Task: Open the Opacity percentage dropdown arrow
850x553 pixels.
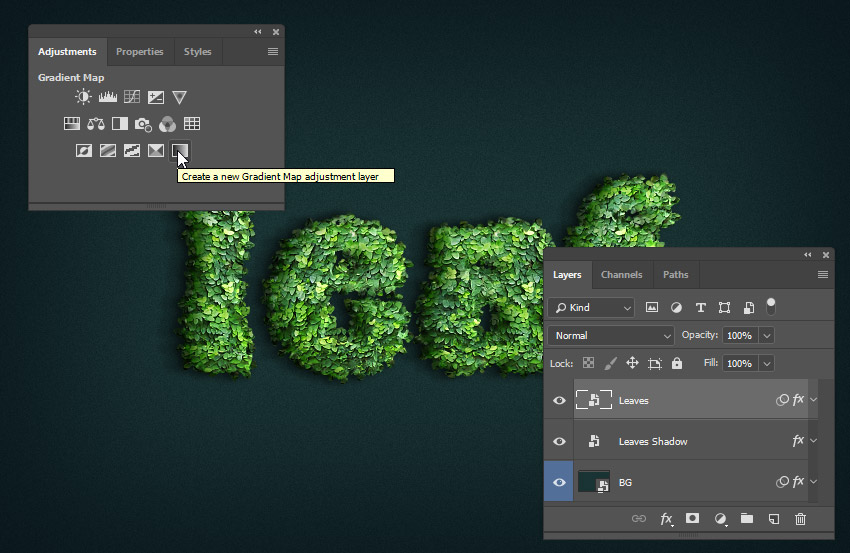Action: point(767,336)
